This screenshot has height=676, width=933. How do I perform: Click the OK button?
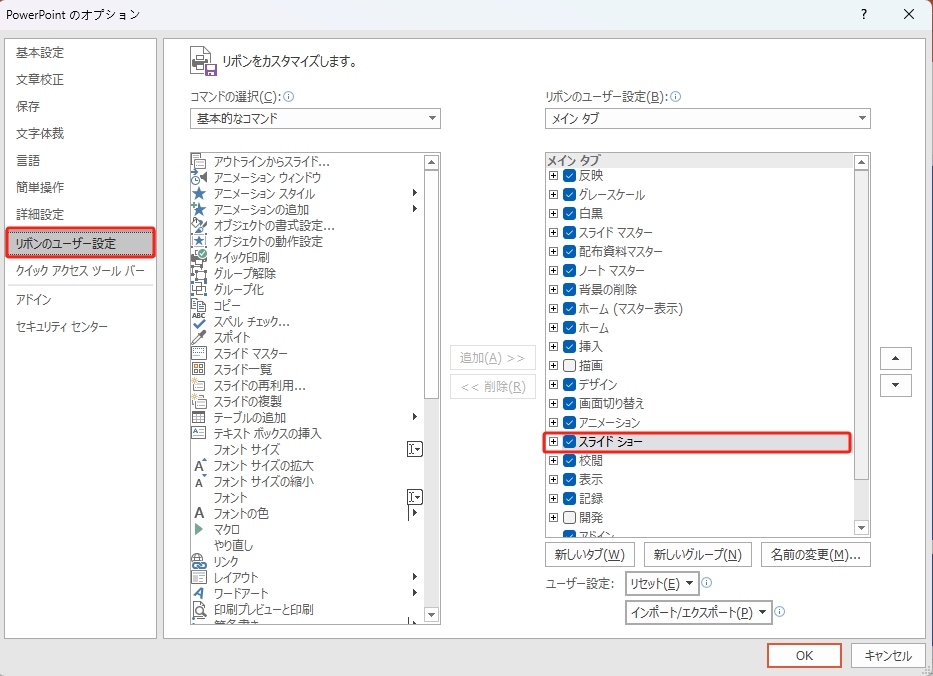click(804, 655)
